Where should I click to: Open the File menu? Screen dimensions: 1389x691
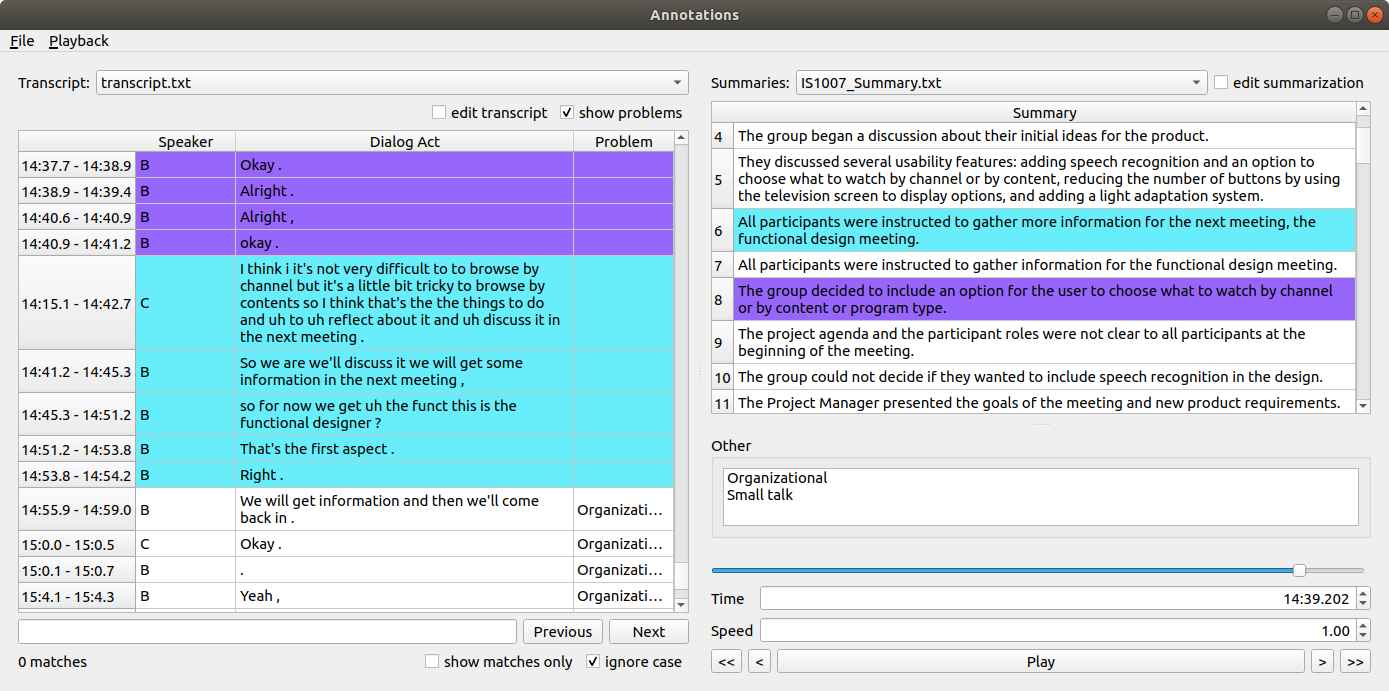click(x=22, y=41)
